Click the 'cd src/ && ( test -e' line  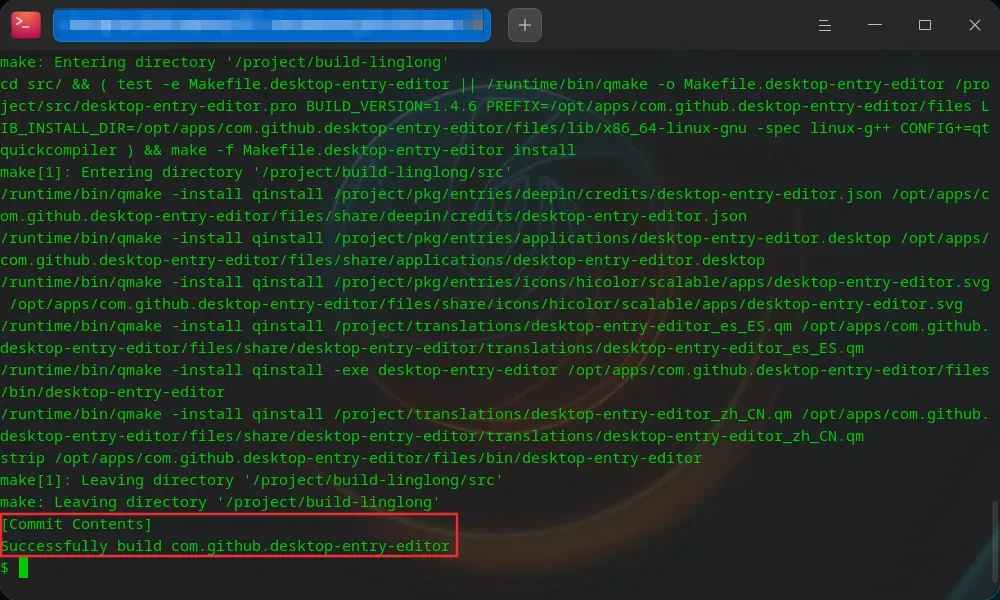(495, 84)
